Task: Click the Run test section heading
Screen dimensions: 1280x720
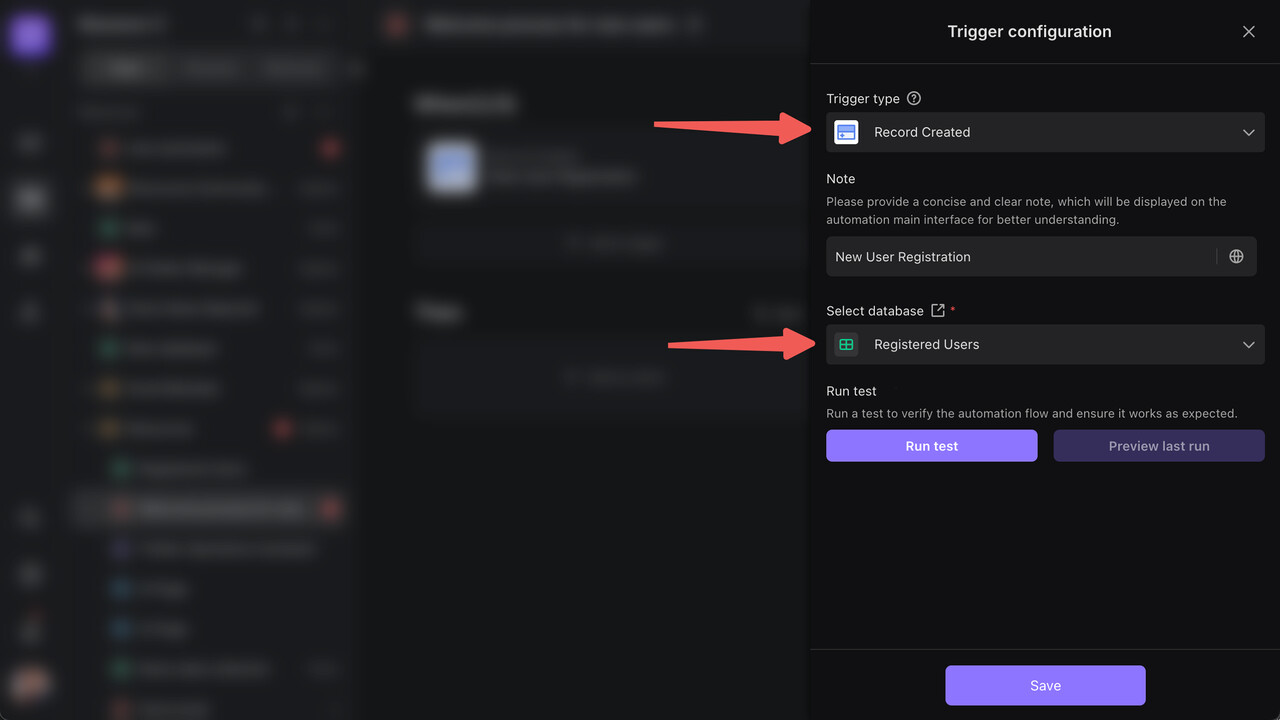Action: (x=851, y=391)
